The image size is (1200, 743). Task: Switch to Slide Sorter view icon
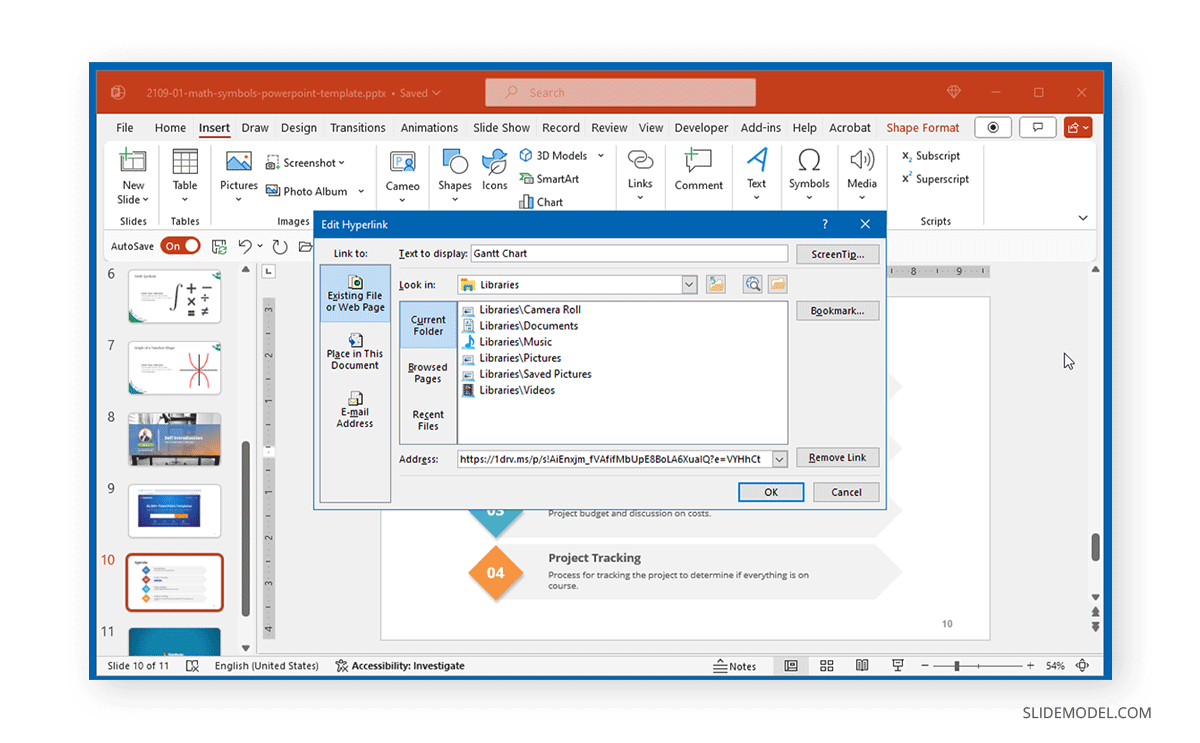(x=826, y=666)
